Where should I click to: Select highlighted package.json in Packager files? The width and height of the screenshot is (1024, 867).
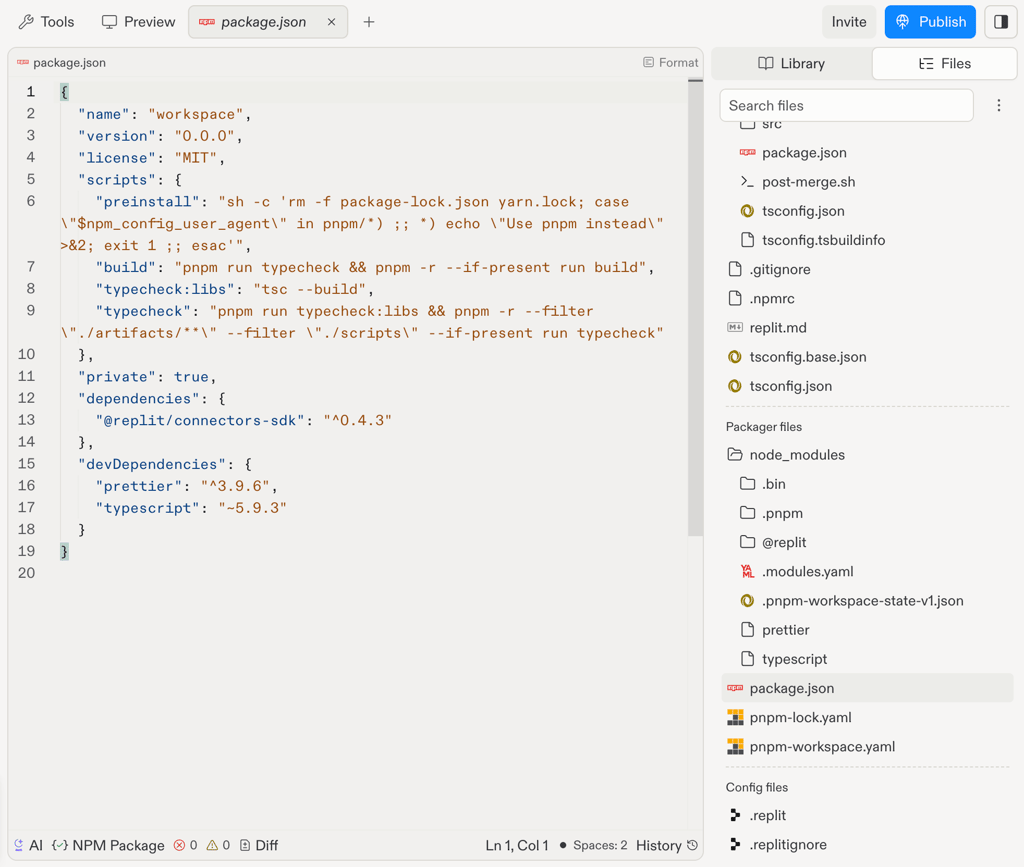tap(867, 688)
